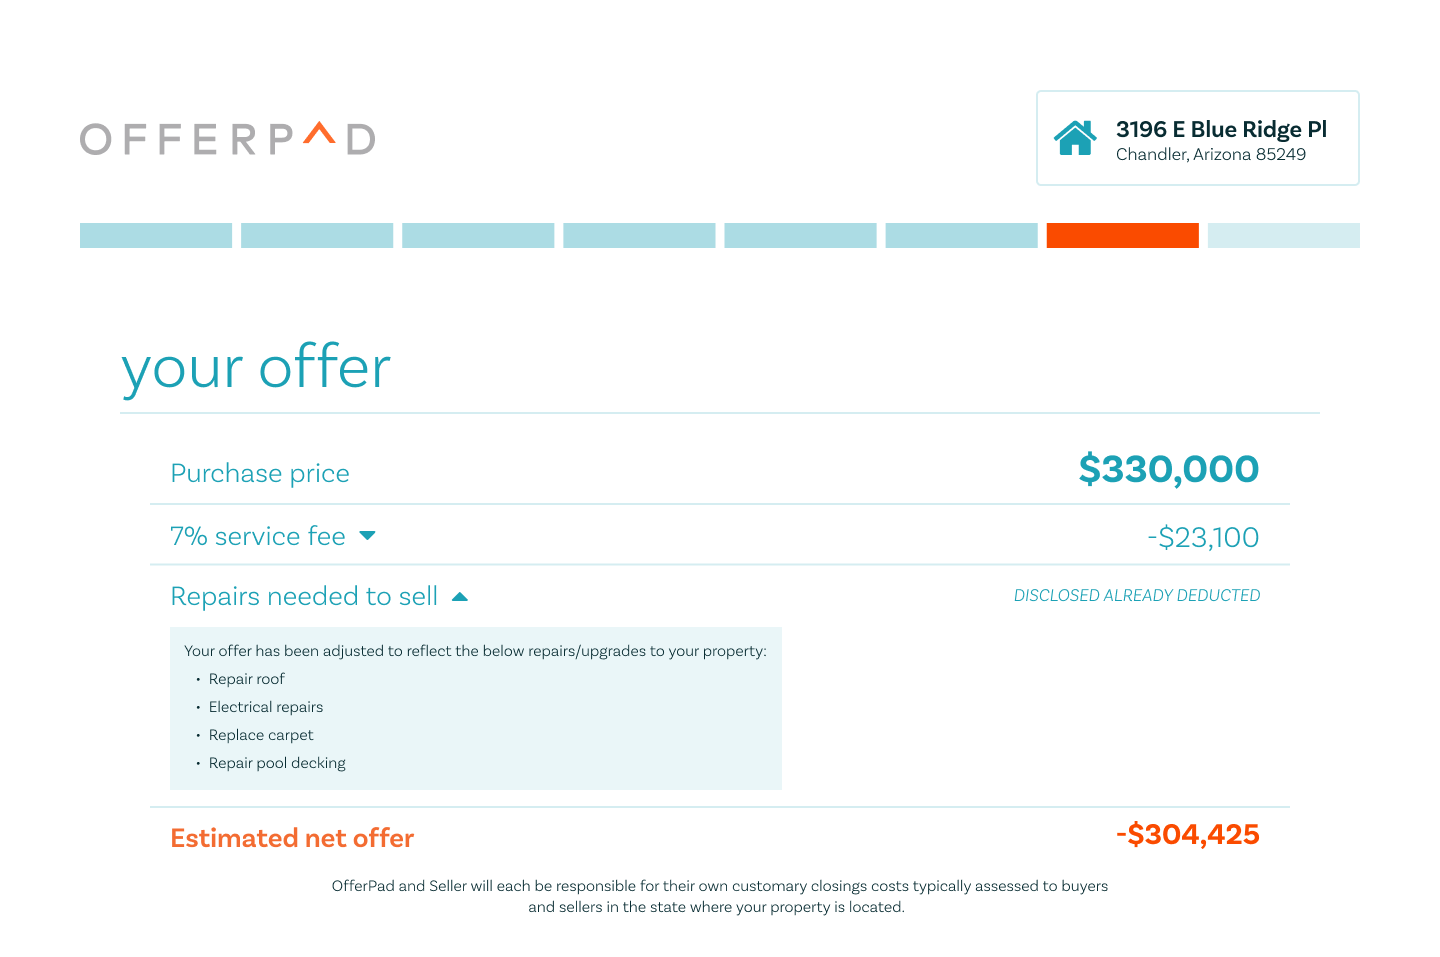Click the teal house icon
The width and height of the screenshot is (1440, 957).
(x=1075, y=138)
